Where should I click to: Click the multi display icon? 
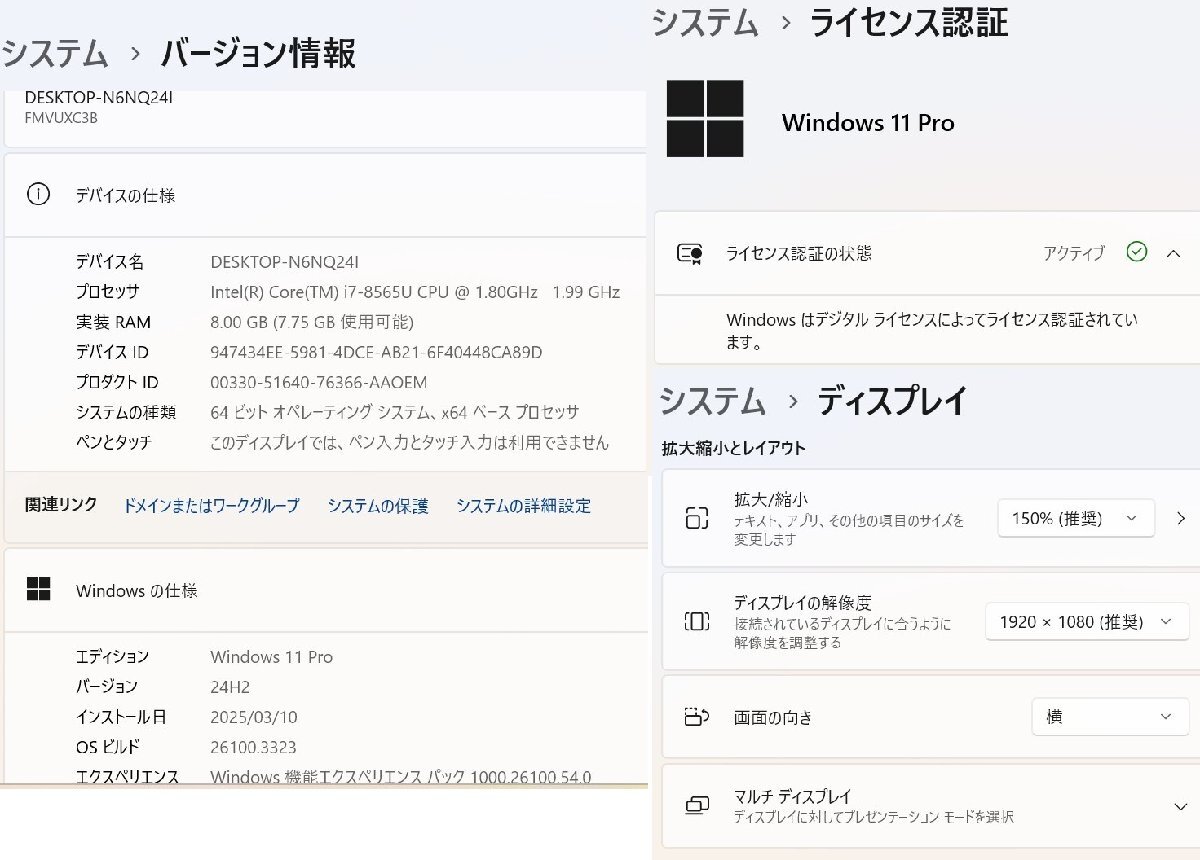pos(697,805)
